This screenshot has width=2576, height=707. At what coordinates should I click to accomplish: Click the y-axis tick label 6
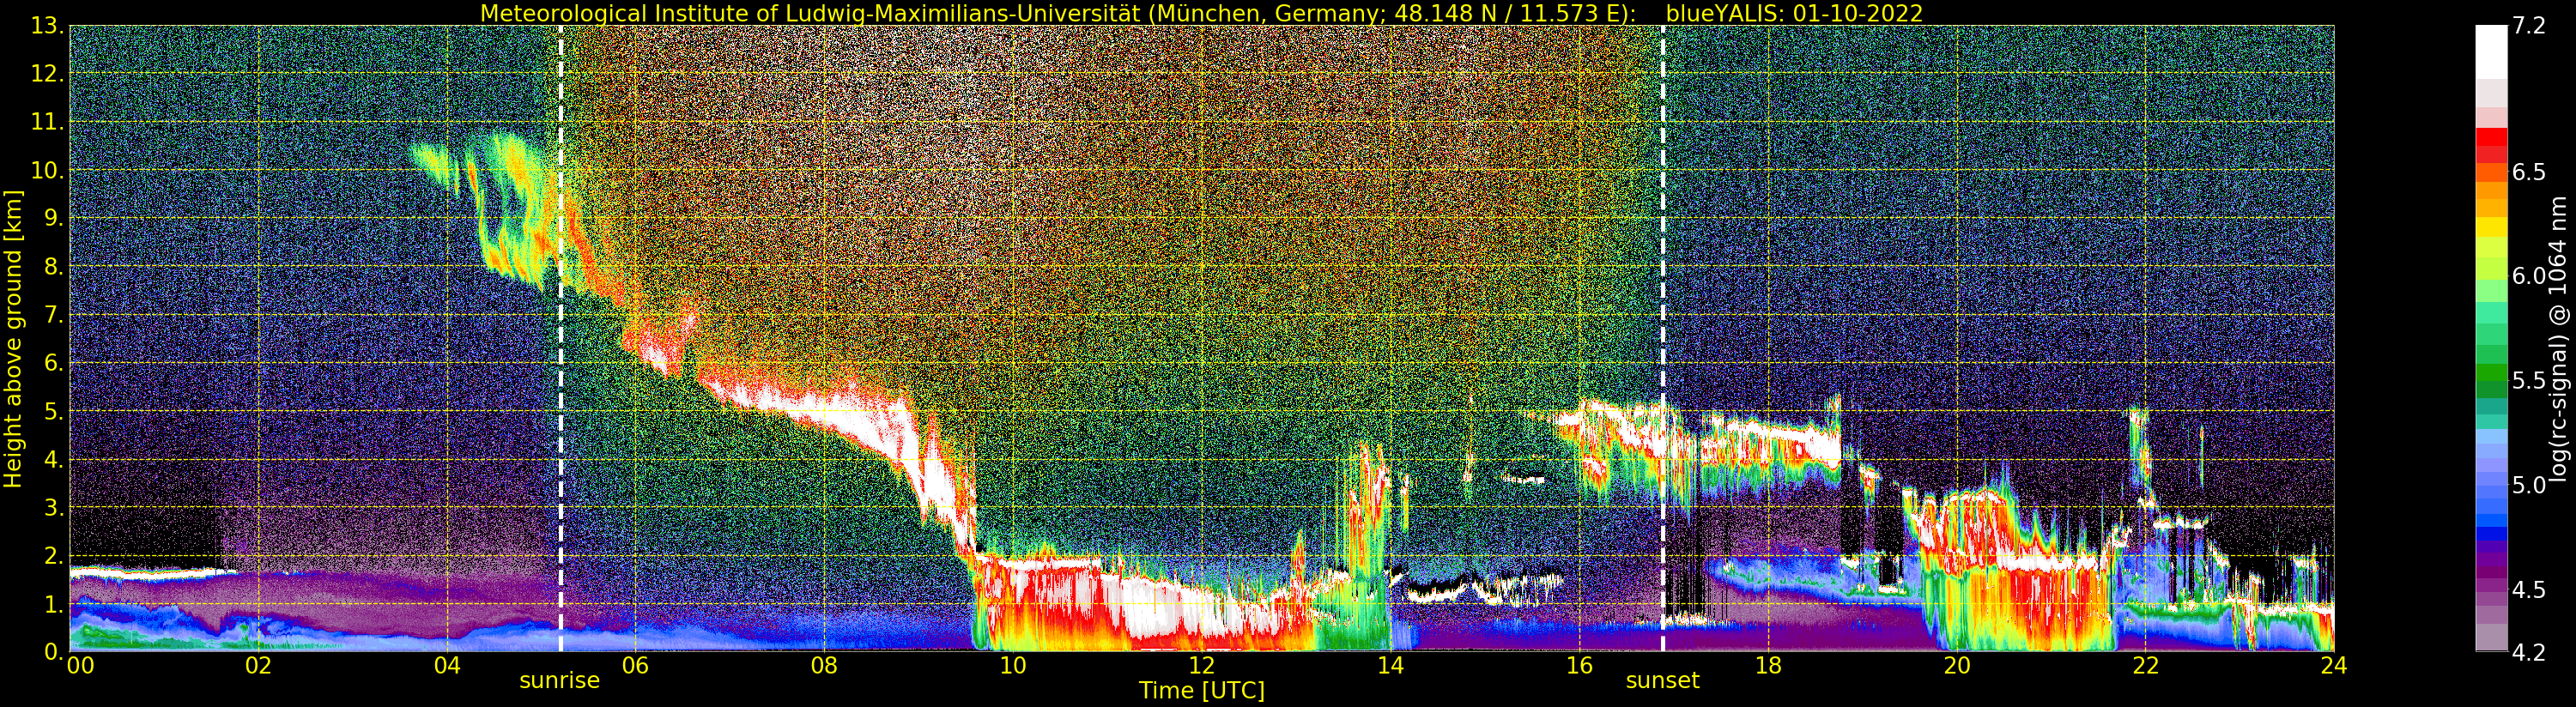point(54,363)
